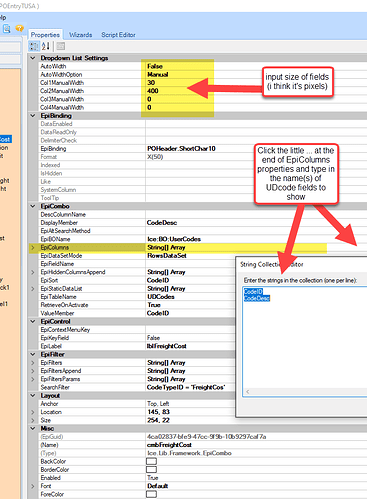Open the Wizards tab
The image size is (367, 499).
[x=80, y=35]
